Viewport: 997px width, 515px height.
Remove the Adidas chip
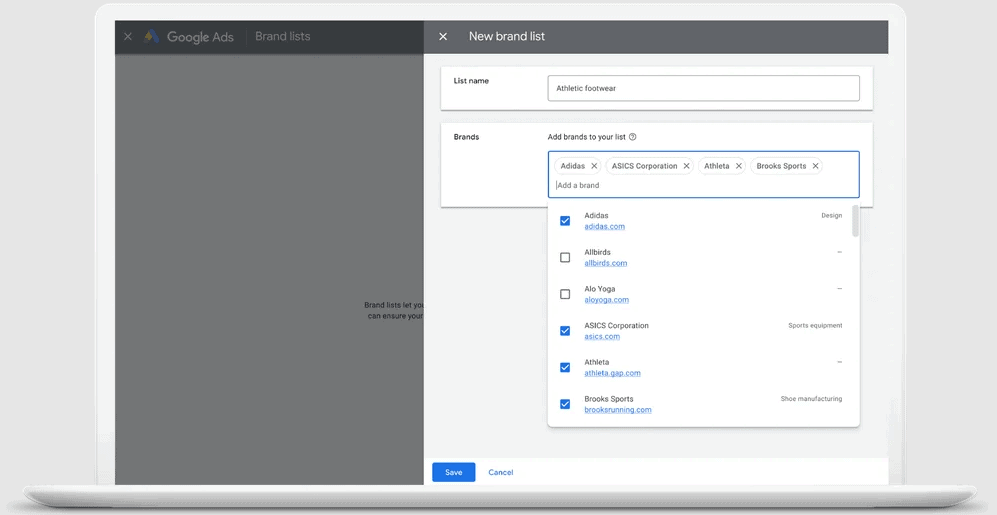tap(594, 166)
